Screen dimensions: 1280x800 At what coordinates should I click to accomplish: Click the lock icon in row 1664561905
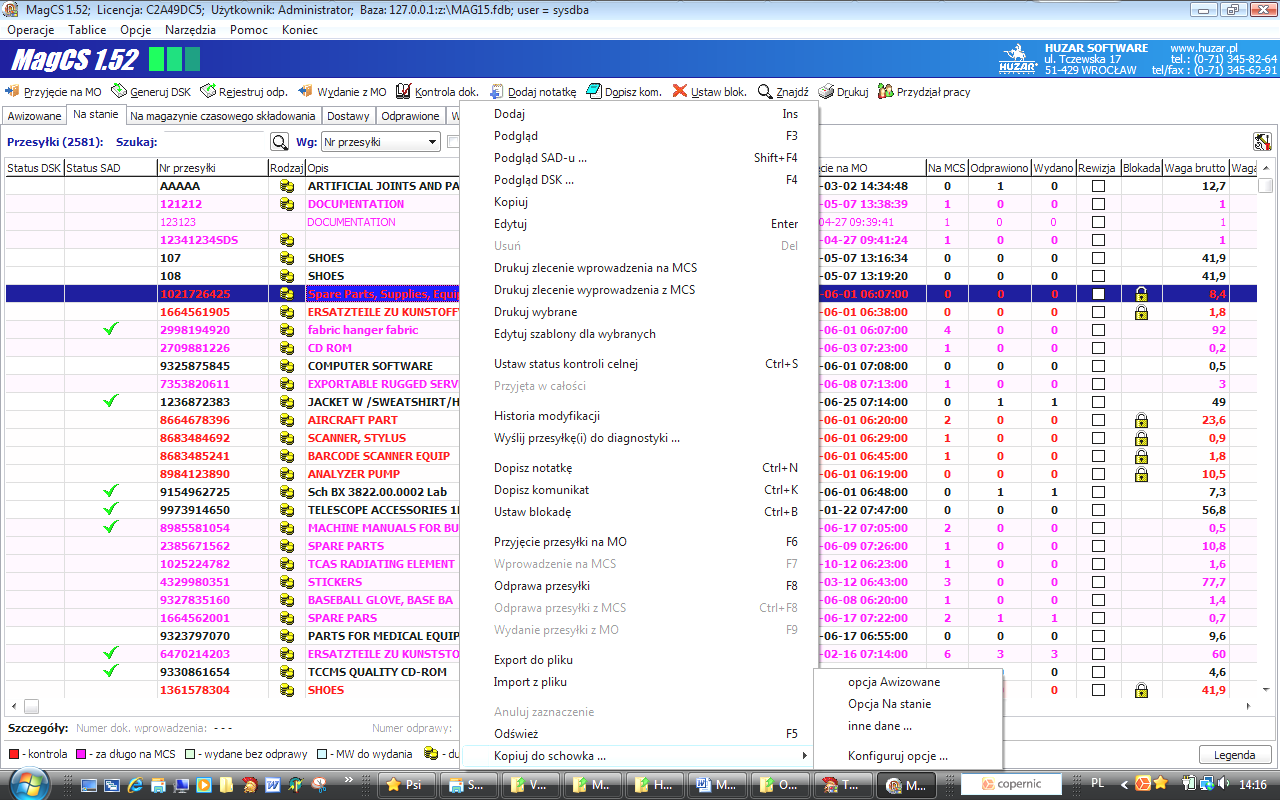(x=1141, y=312)
